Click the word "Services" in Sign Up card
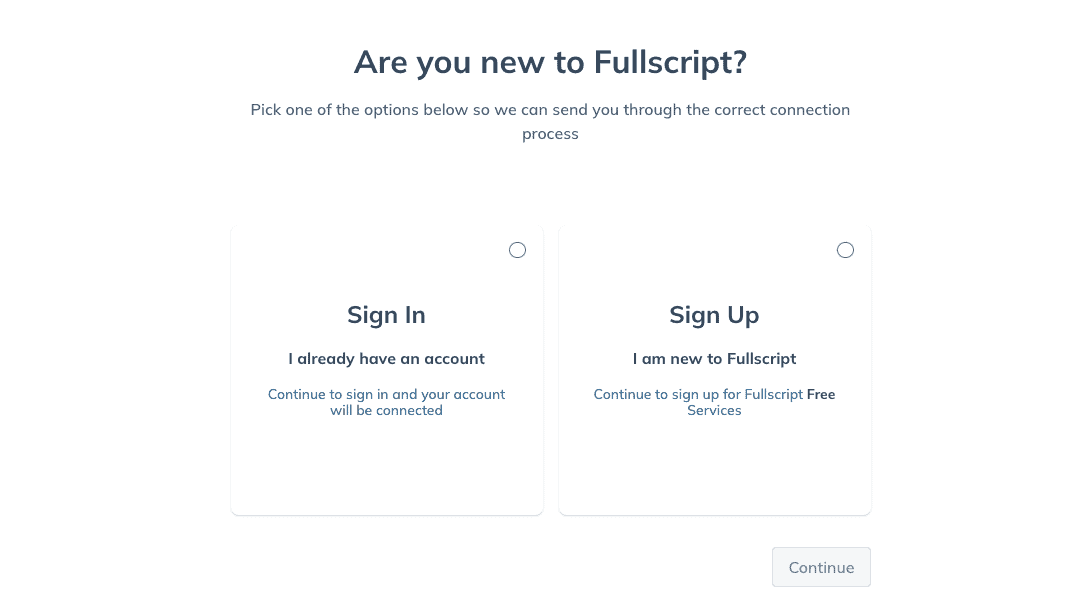Image resolution: width=1082 pixels, height=600 pixels. [714, 410]
